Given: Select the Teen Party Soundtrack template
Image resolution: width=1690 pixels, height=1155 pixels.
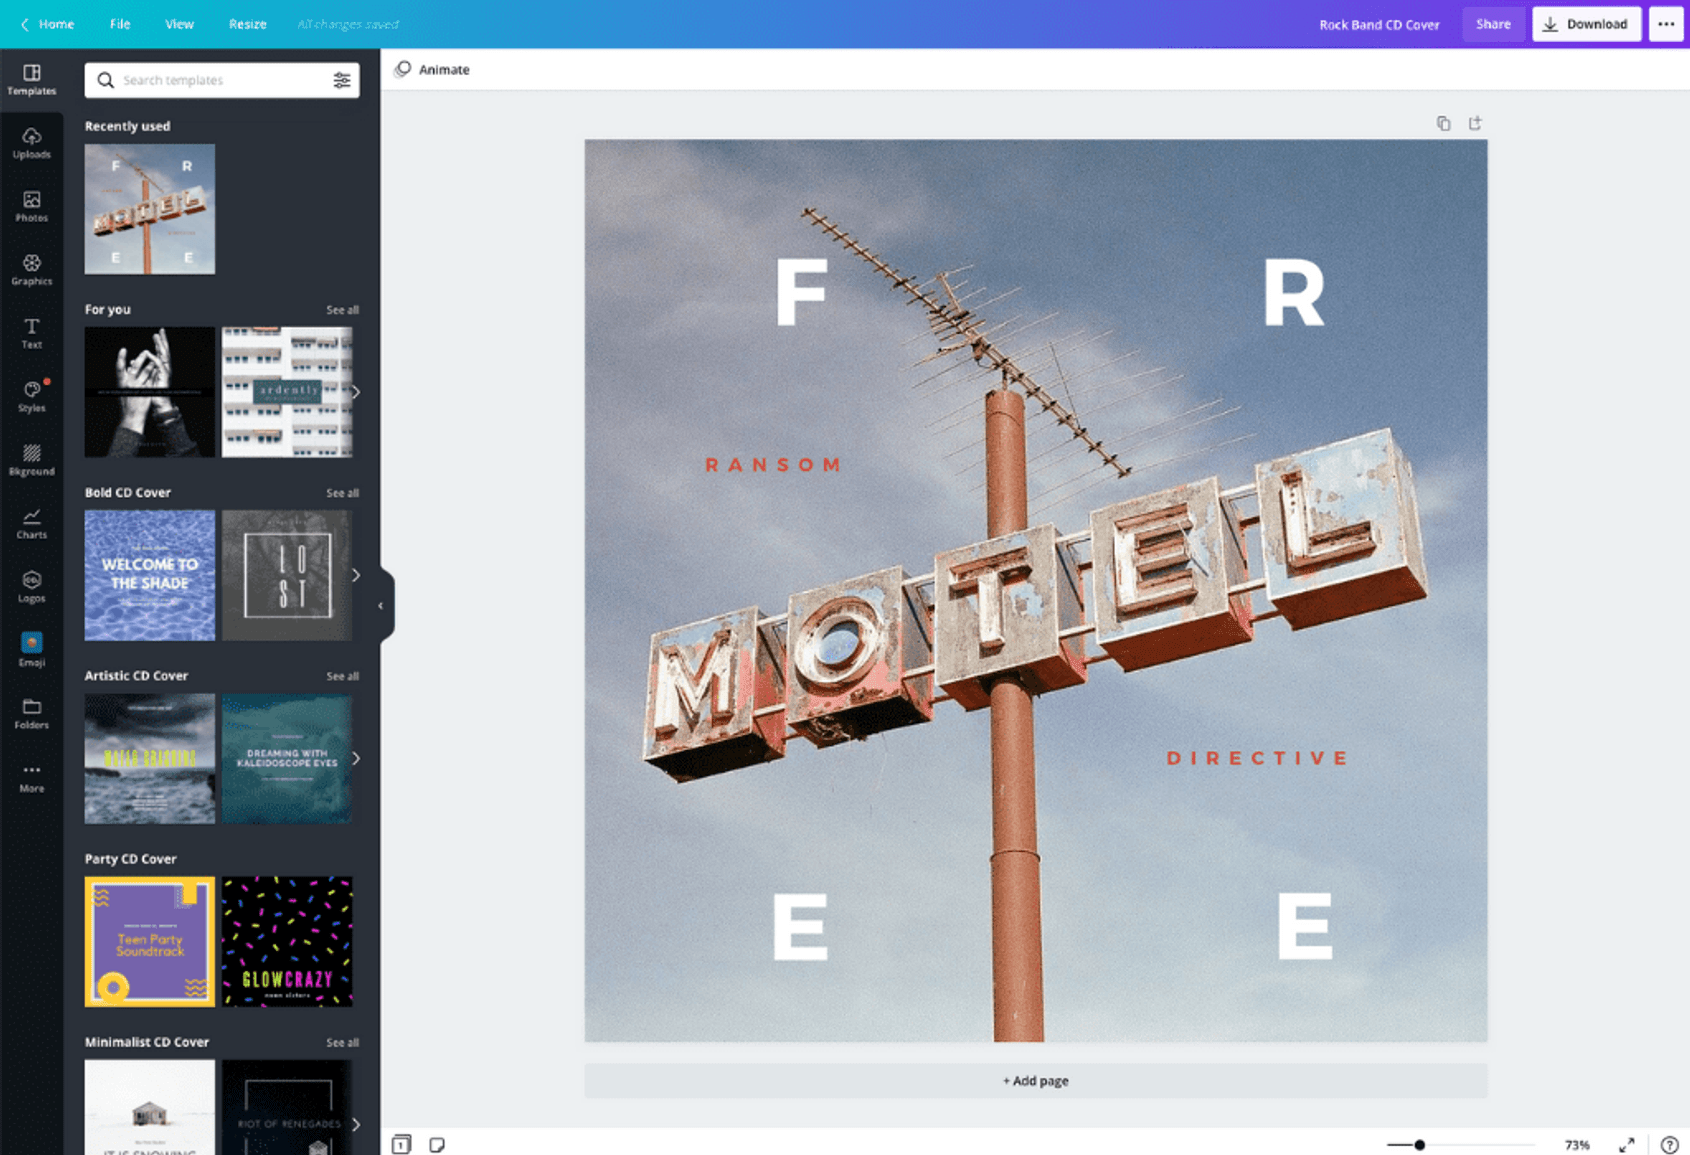Looking at the screenshot, I should pos(148,941).
